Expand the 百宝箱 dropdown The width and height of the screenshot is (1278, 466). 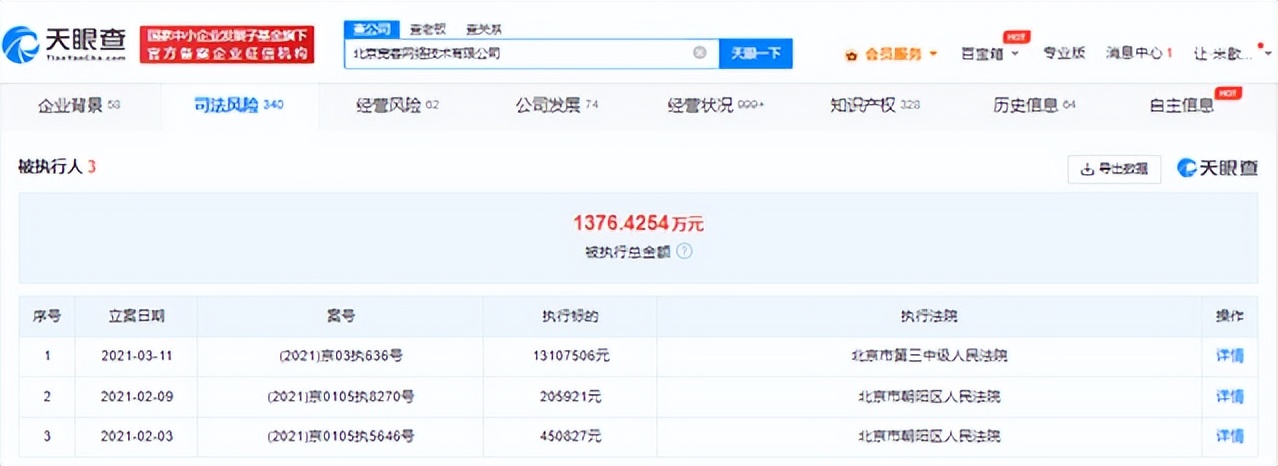pyautogui.click(x=990, y=54)
